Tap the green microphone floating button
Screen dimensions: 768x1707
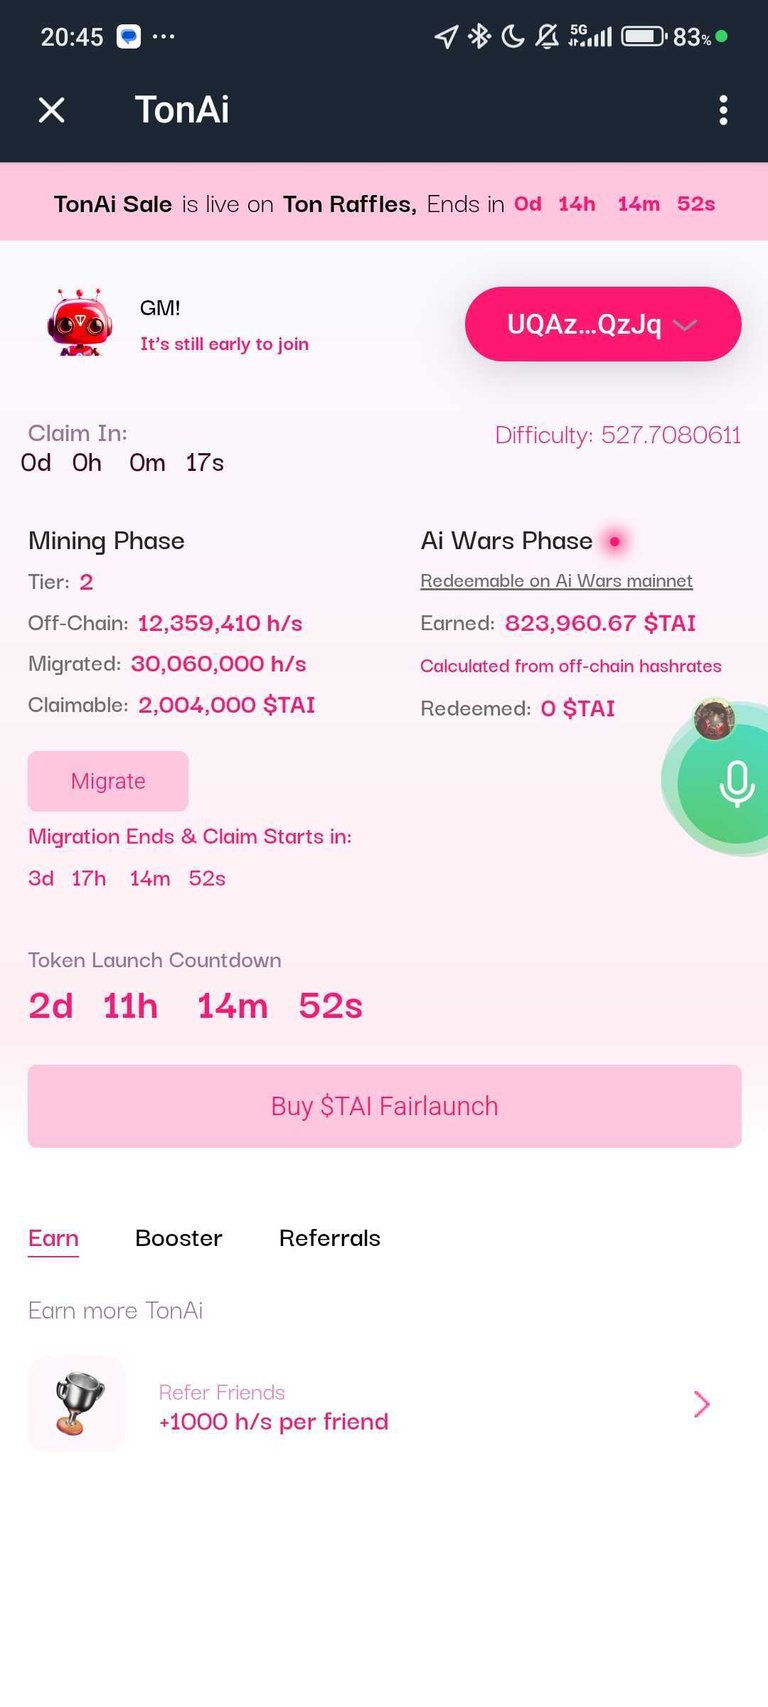(x=735, y=784)
